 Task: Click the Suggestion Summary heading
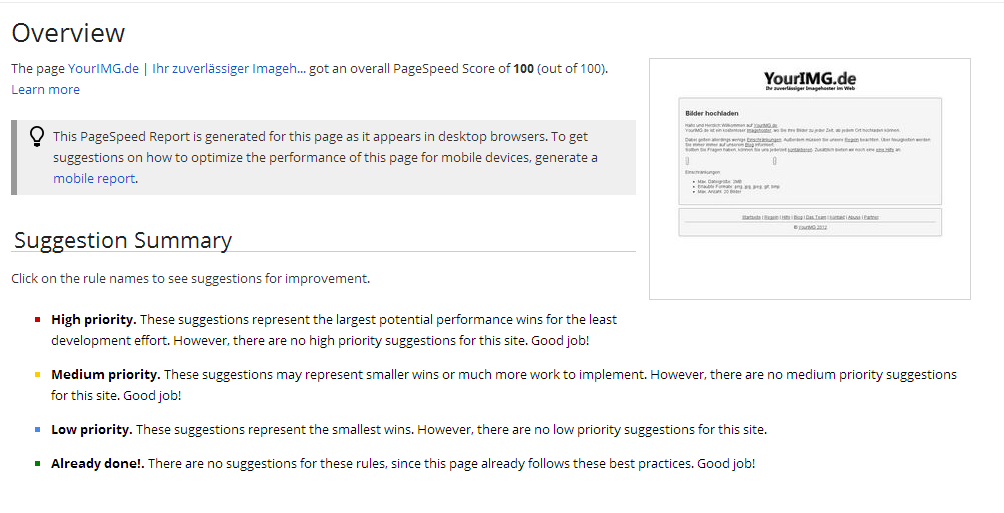click(123, 240)
